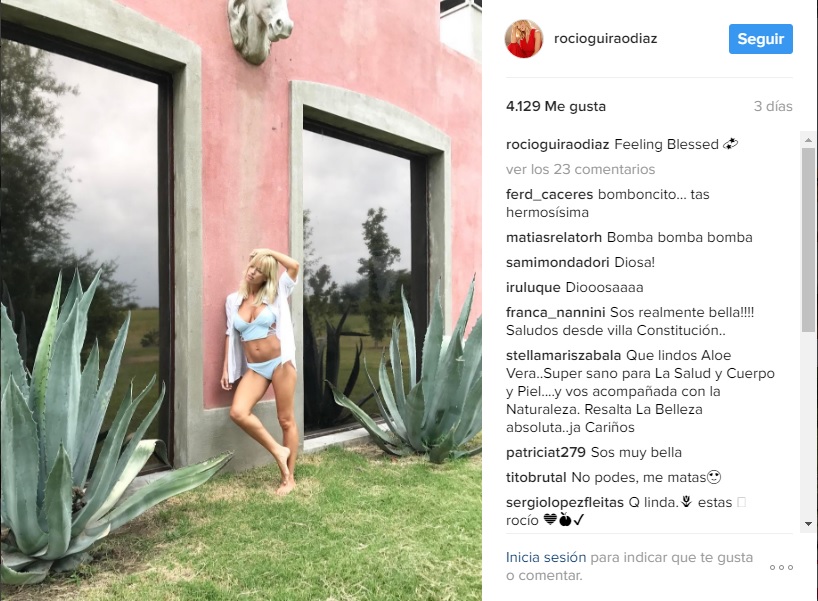Click the comments scrollbar up arrow
Screen dimensions: 818x601
coord(808,140)
